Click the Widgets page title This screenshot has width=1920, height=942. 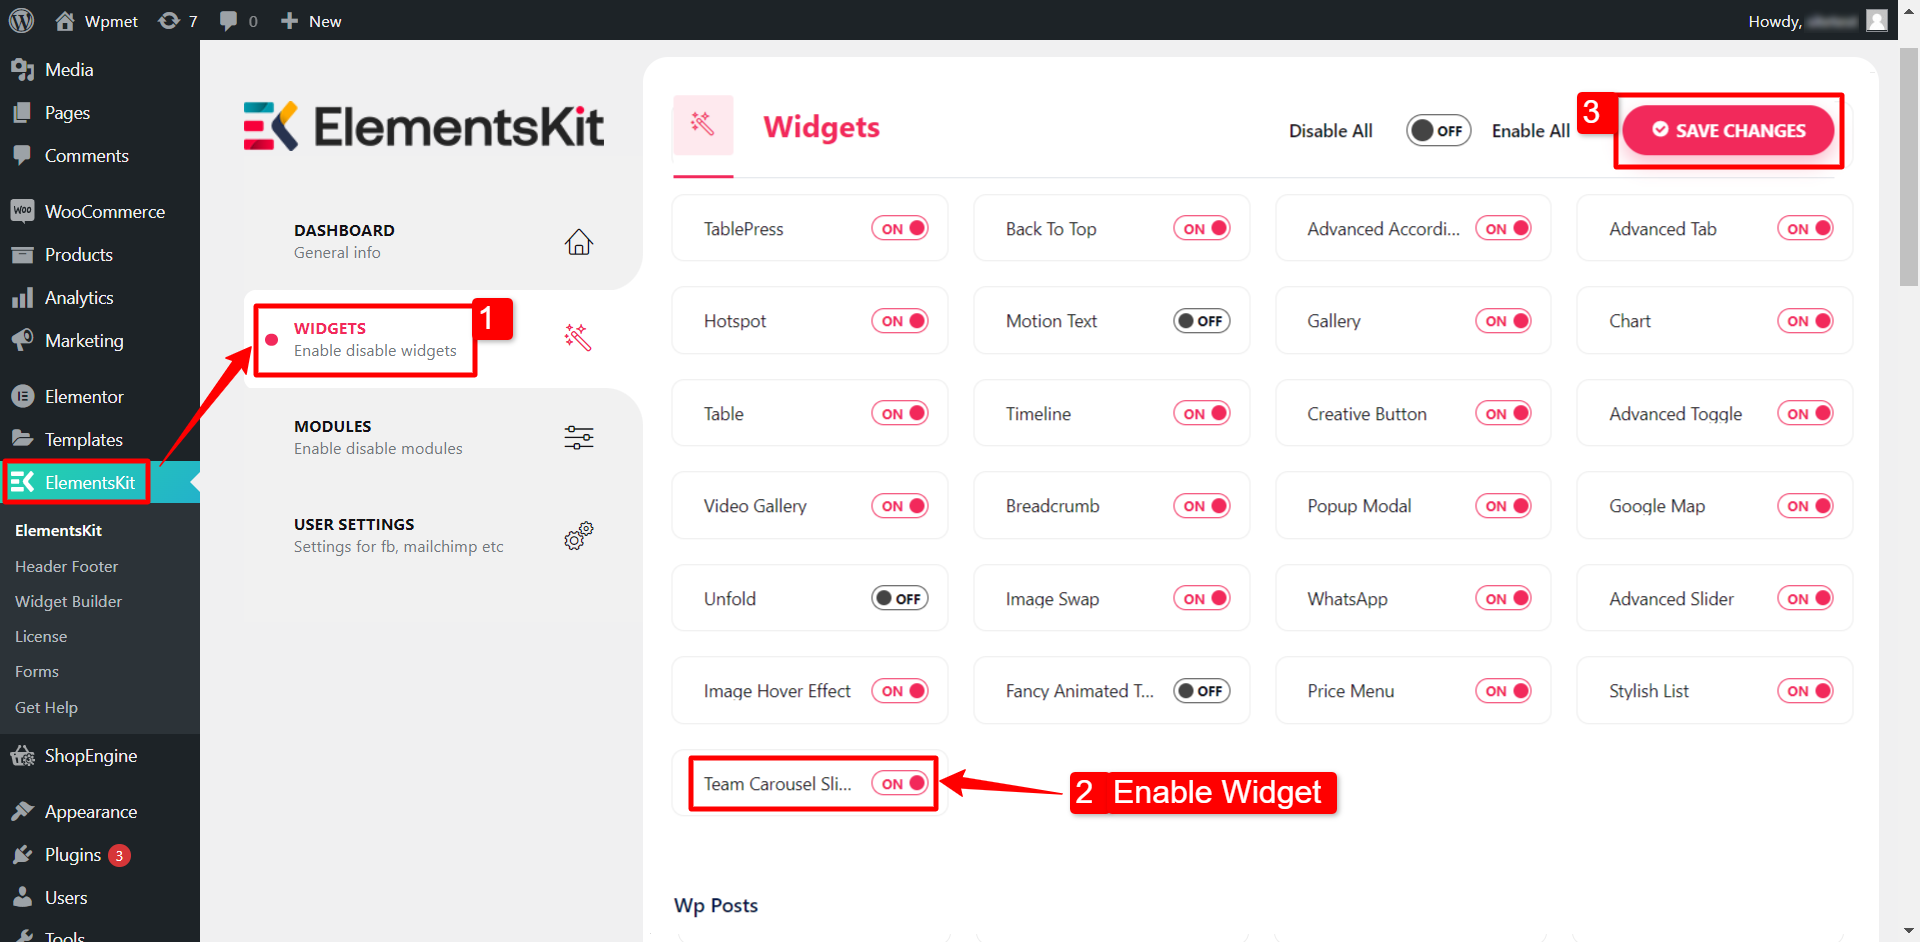coord(821,127)
